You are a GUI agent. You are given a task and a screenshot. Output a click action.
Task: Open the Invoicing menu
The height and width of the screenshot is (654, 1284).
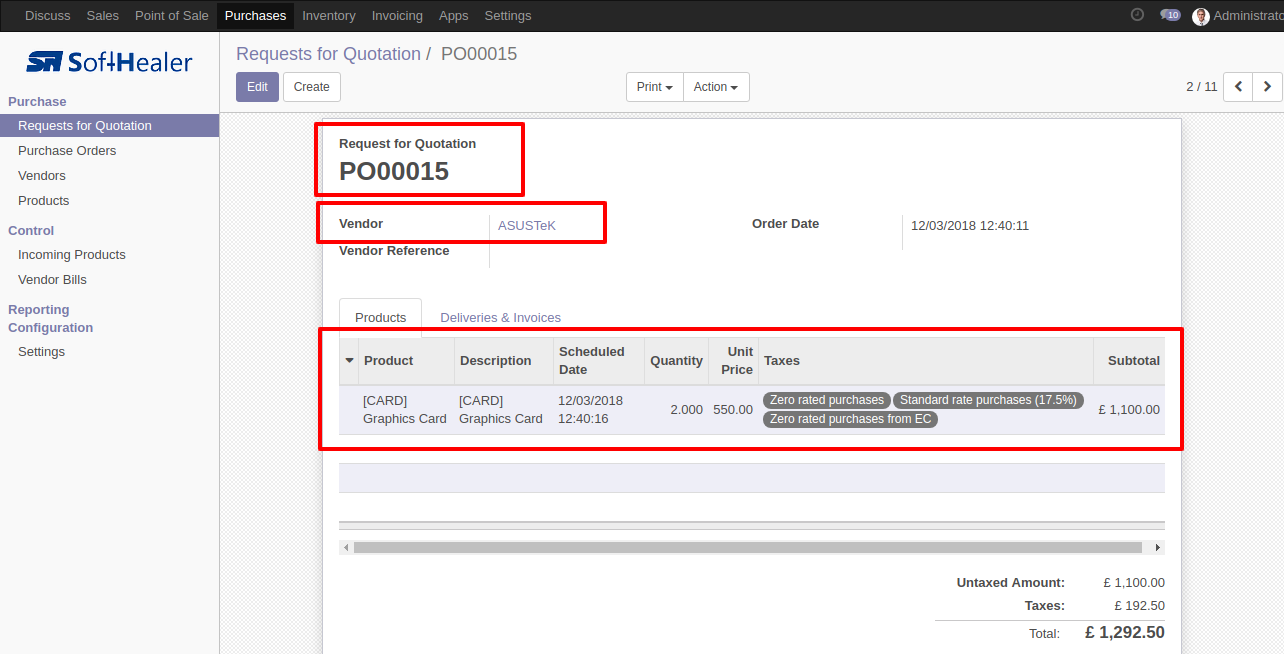[397, 15]
